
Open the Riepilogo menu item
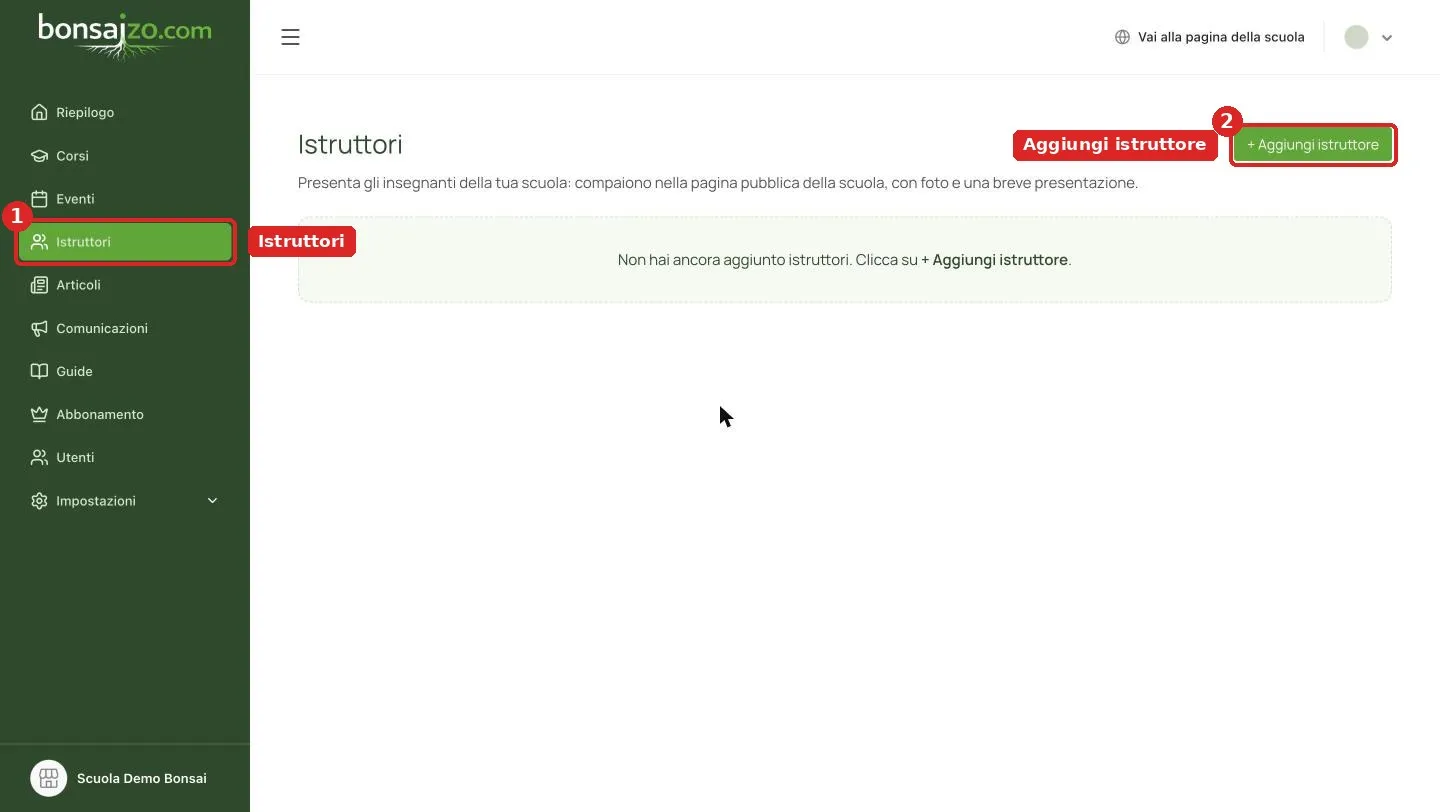tap(125, 112)
